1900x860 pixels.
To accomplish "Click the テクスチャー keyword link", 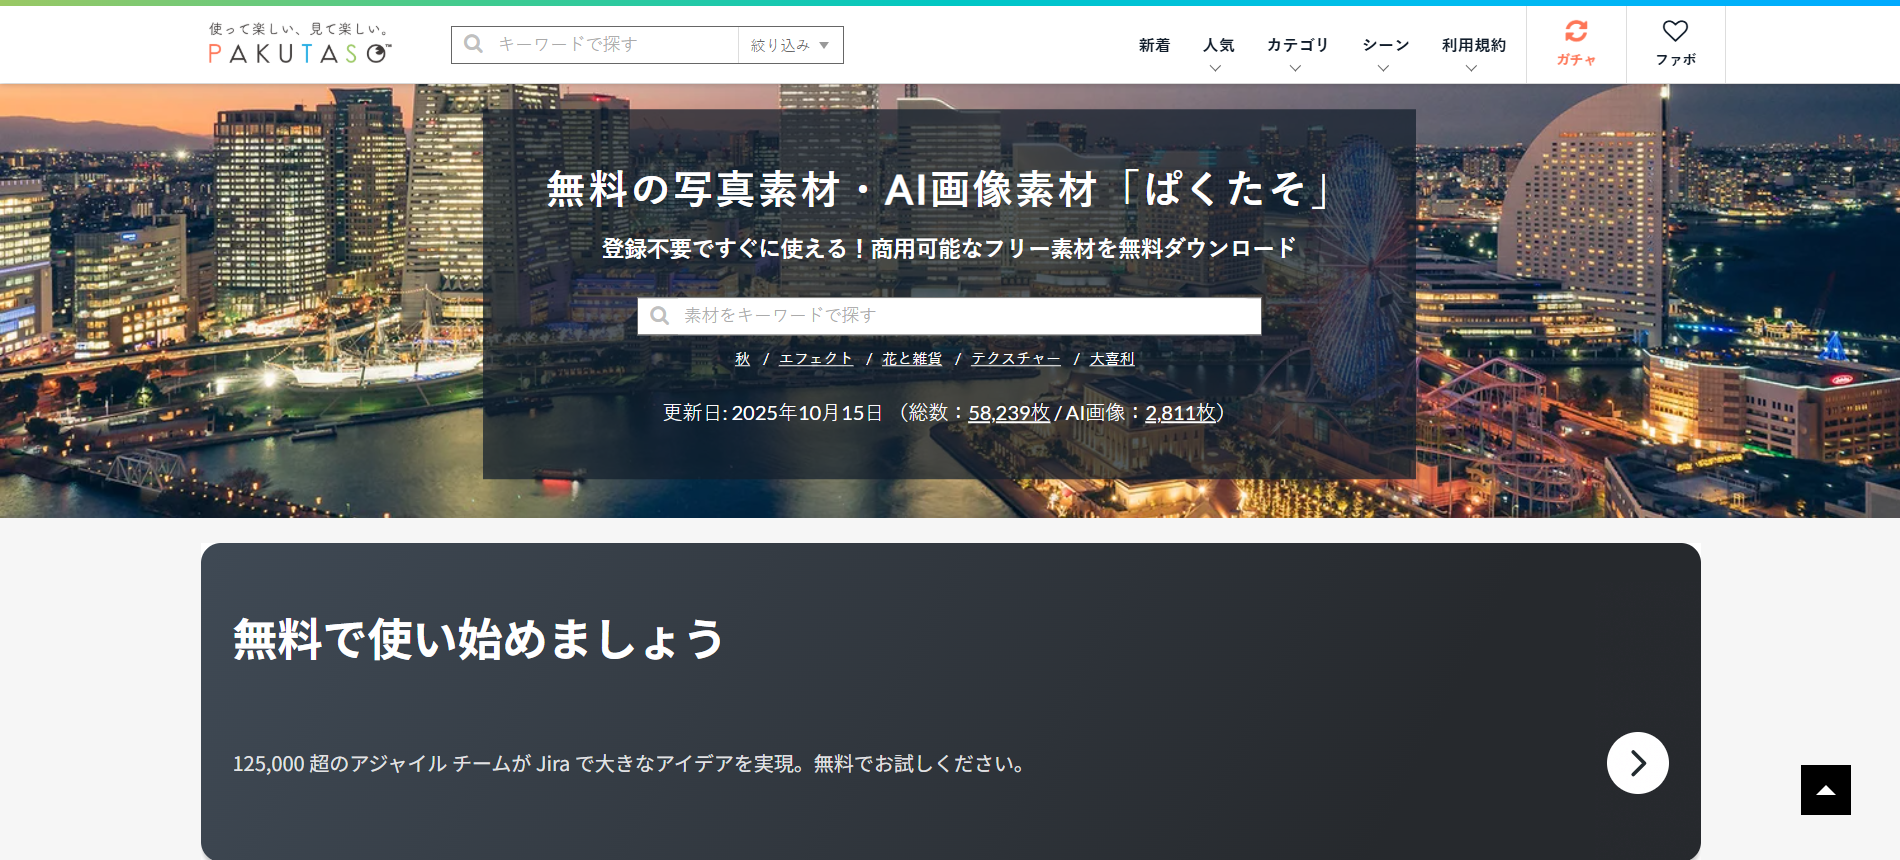I will pos(1015,359).
